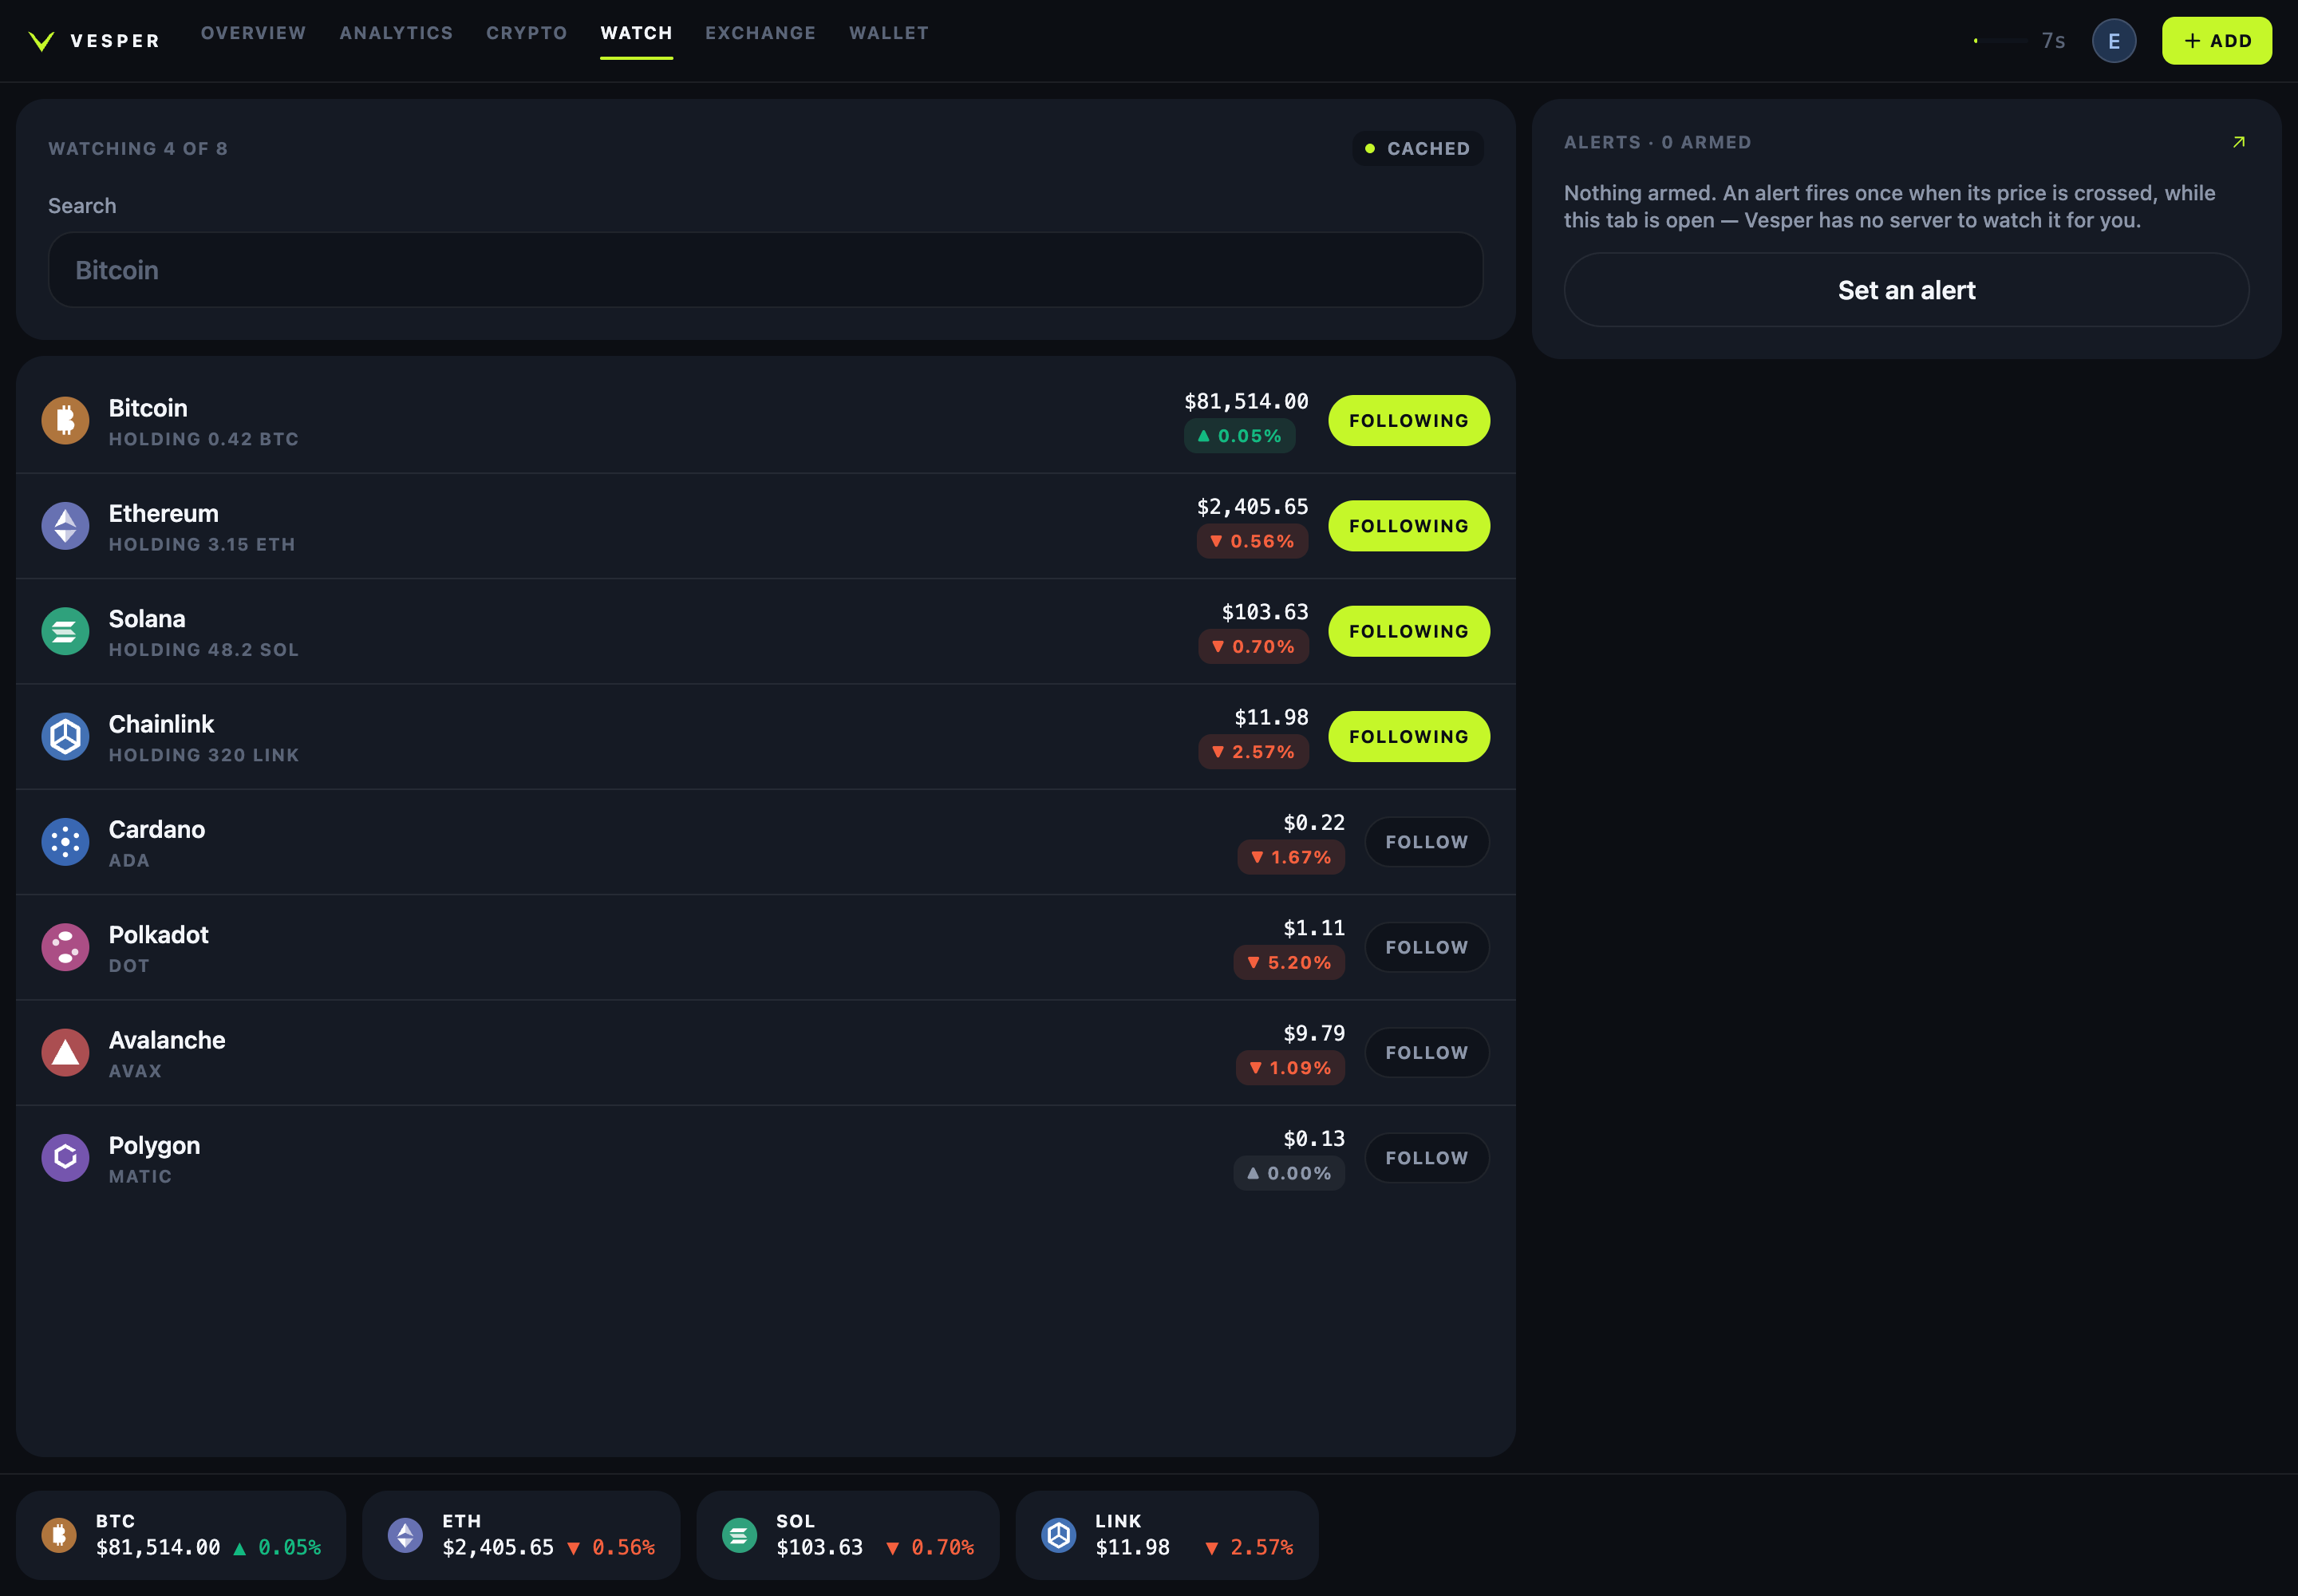The height and width of the screenshot is (1596, 2298).
Task: Click Ethereum's 0.56% change badge in the list
Action: [x=1252, y=542]
